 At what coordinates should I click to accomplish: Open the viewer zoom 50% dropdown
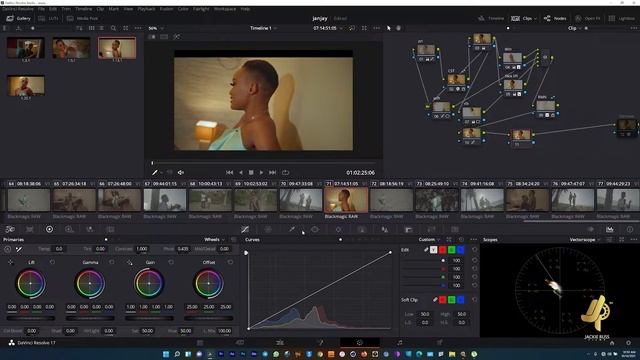156,28
